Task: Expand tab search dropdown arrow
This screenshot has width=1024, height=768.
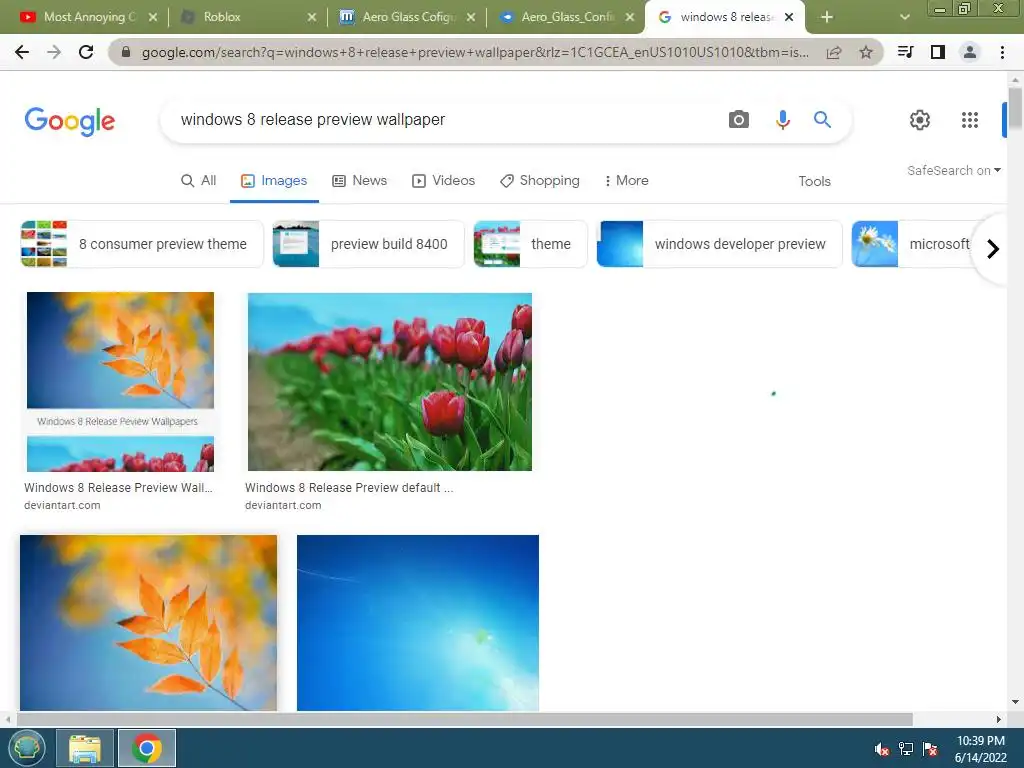Action: pos(904,17)
